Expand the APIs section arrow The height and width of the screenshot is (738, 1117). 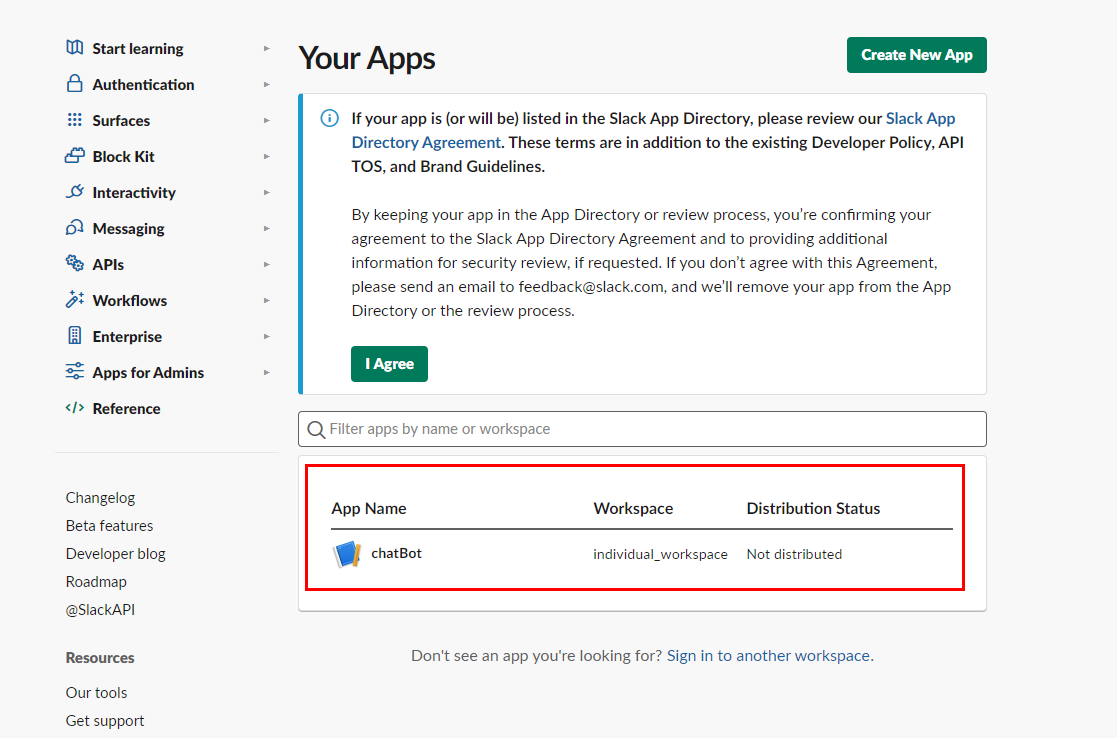pyautogui.click(x=266, y=264)
